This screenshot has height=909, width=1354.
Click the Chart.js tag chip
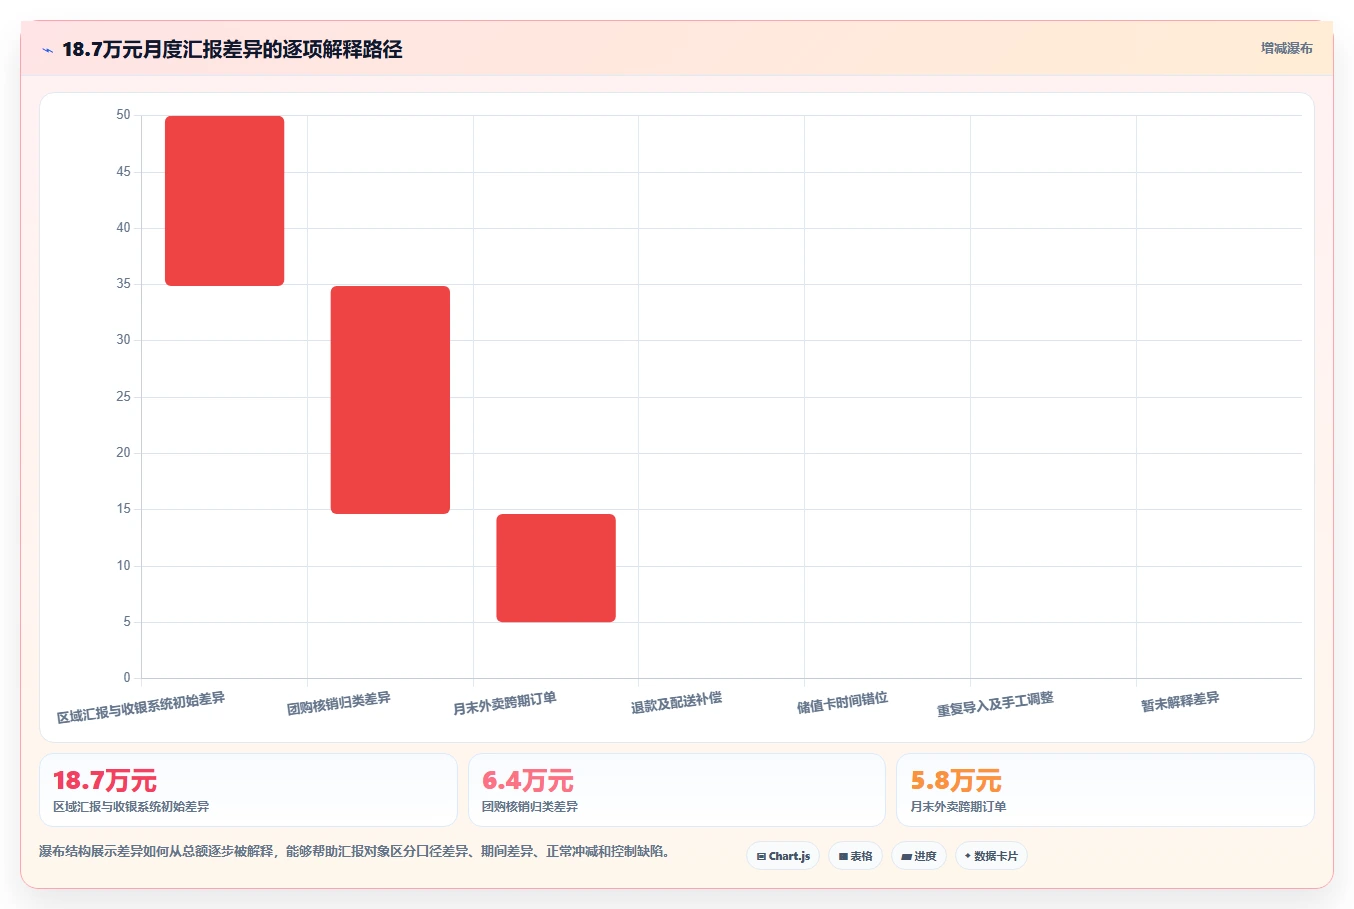(x=783, y=856)
